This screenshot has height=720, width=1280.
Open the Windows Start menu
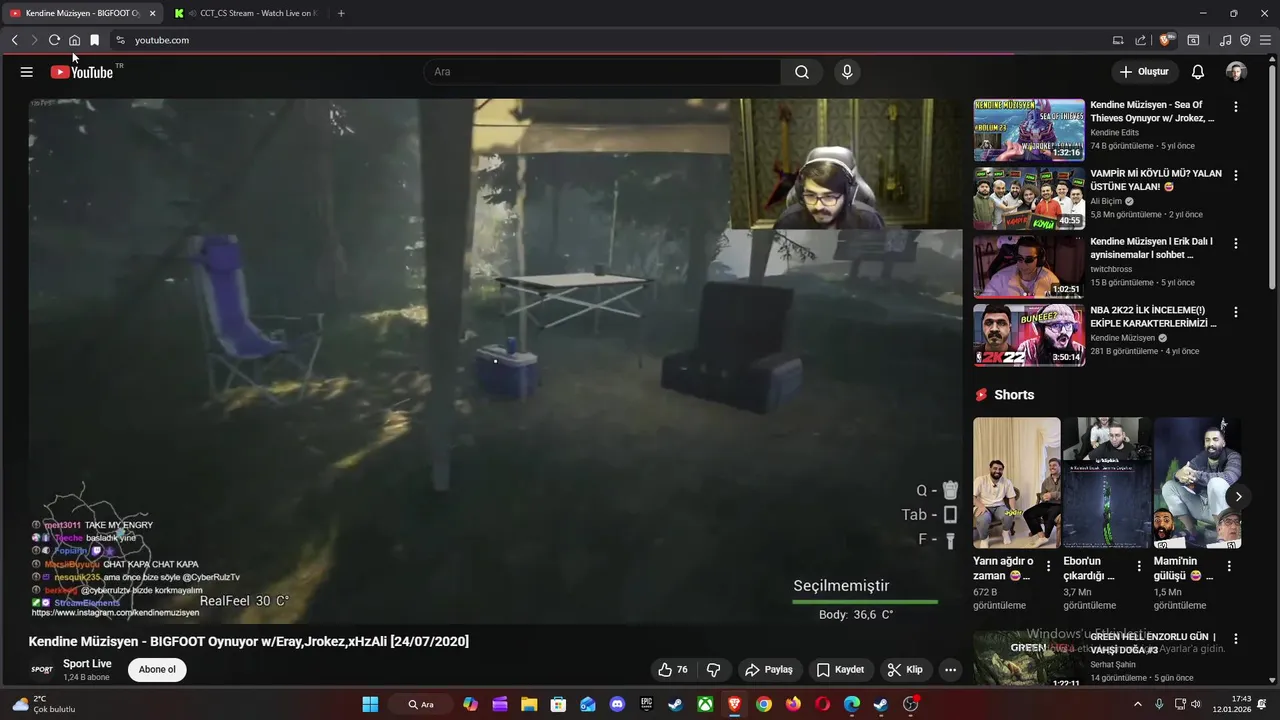click(370, 704)
